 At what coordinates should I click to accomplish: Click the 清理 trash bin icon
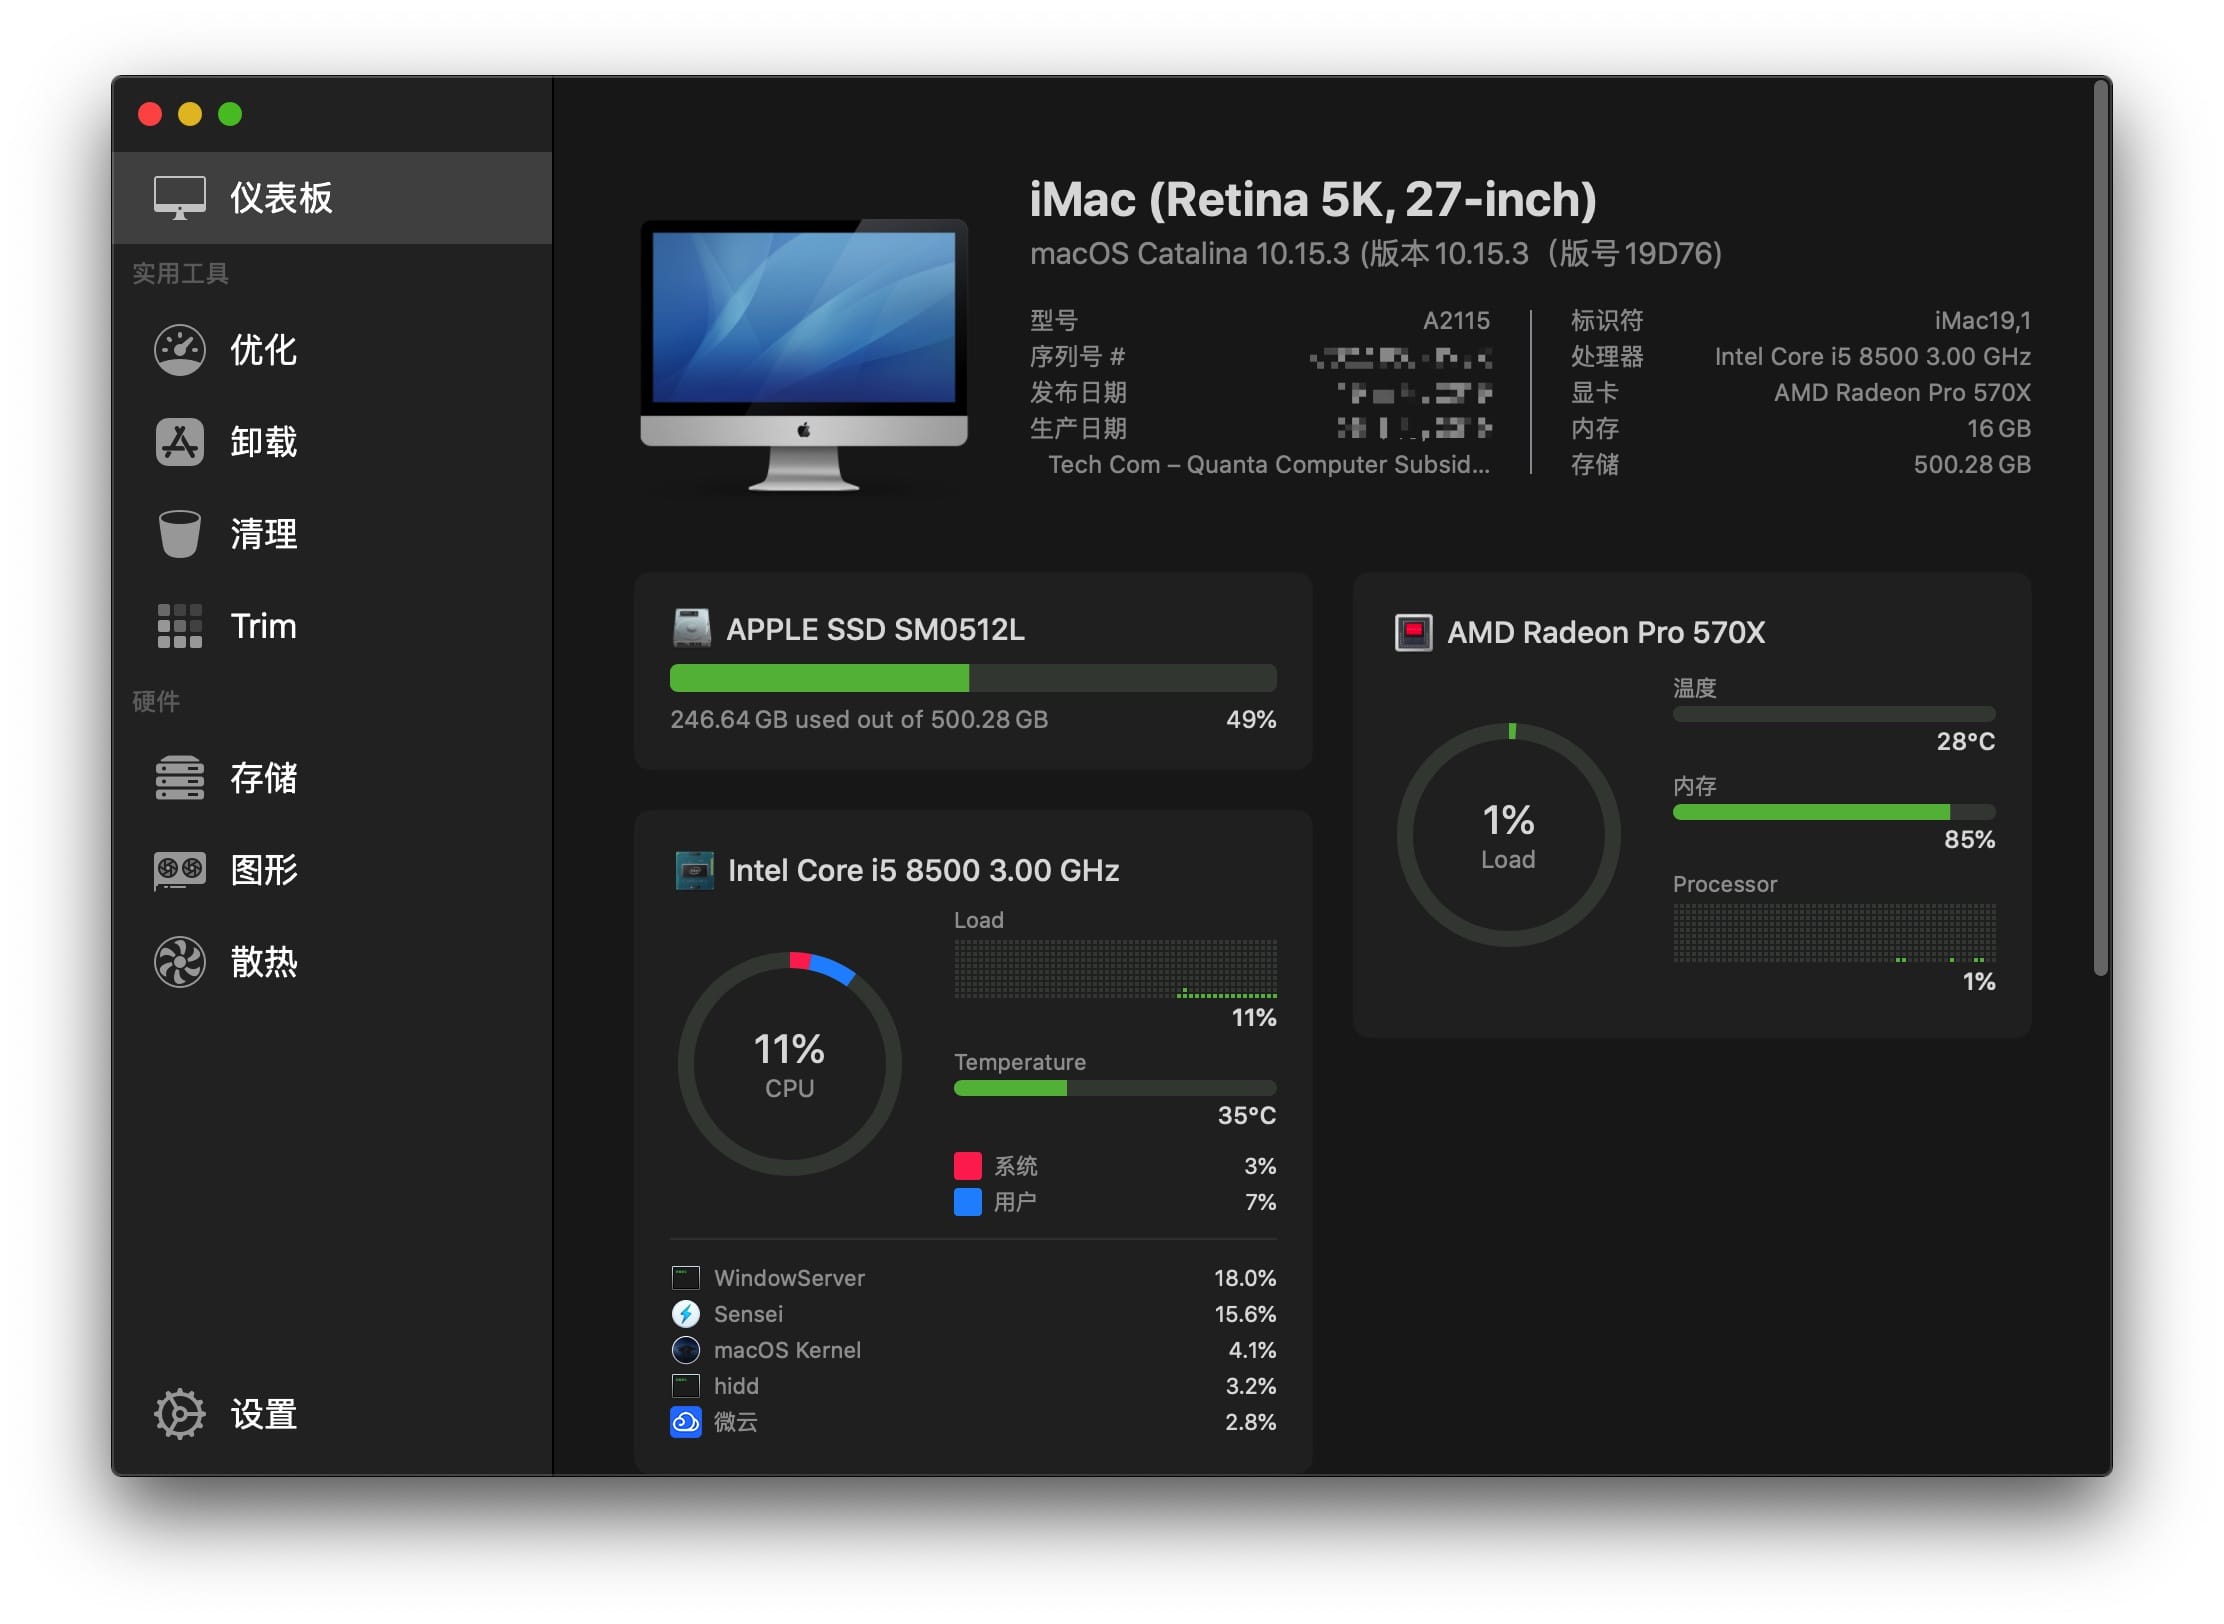pyautogui.click(x=180, y=533)
